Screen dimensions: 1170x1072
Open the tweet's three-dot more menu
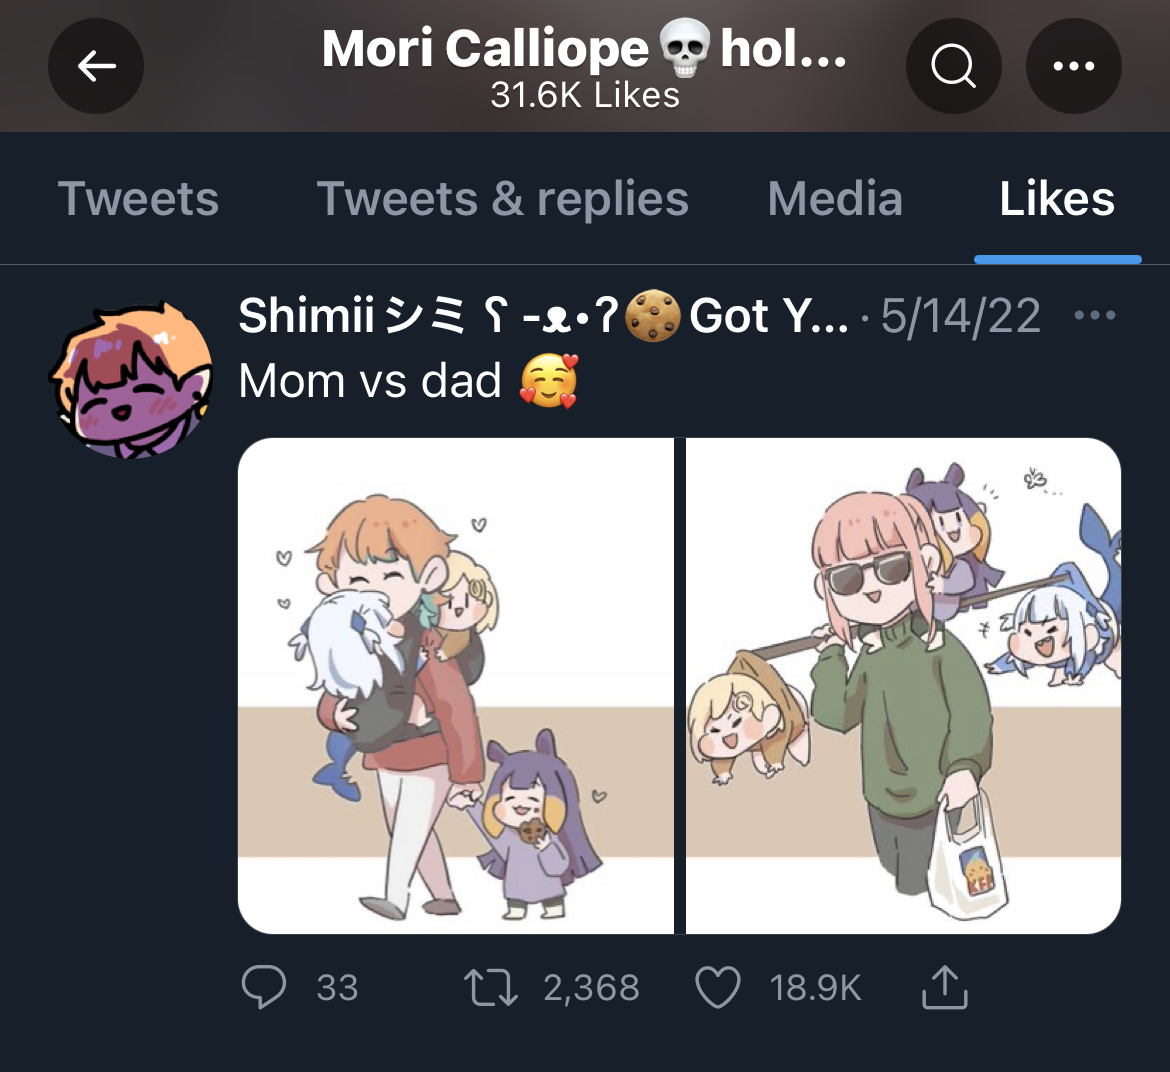point(1095,316)
